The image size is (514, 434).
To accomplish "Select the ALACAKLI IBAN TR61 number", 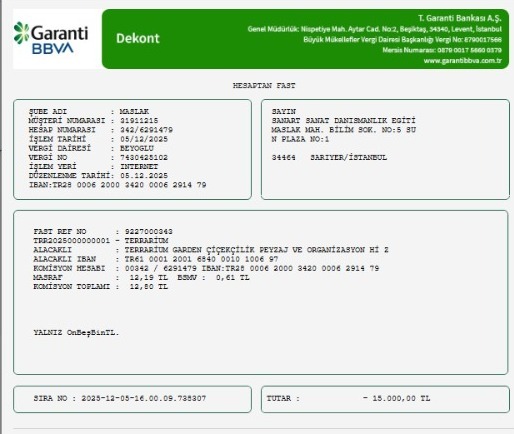I will coord(201,259).
